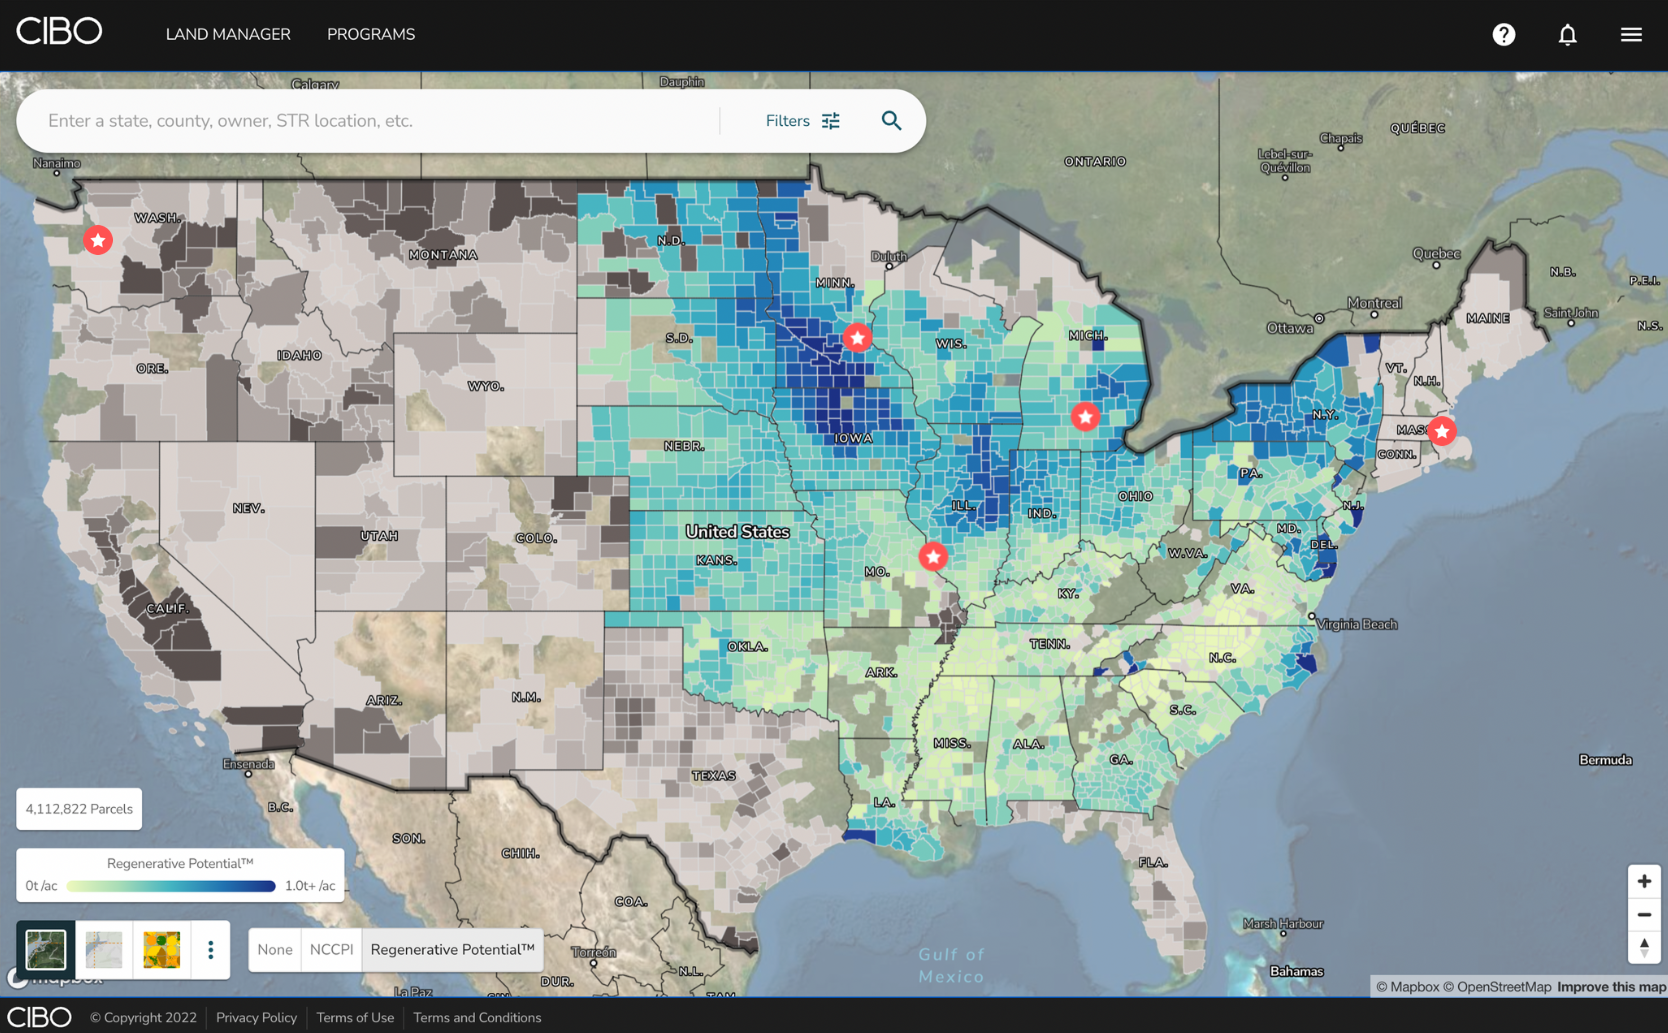Zoom in with the plus button
This screenshot has height=1033, width=1668.
coord(1644,881)
